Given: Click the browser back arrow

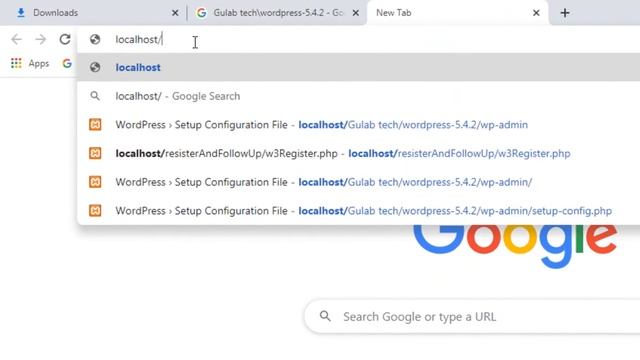Looking at the screenshot, I should [x=16, y=40].
